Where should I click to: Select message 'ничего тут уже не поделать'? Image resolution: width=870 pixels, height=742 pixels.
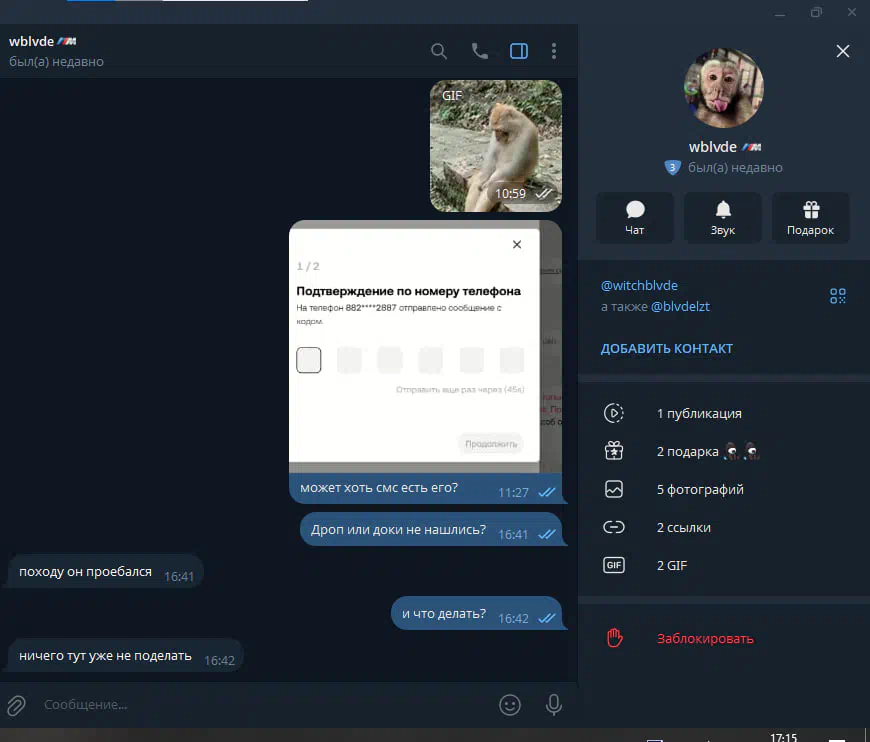(x=125, y=656)
